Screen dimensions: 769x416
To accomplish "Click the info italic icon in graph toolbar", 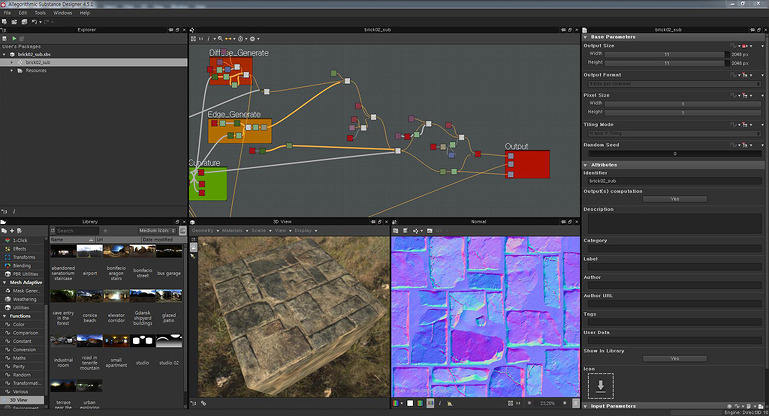I will point(208,38).
